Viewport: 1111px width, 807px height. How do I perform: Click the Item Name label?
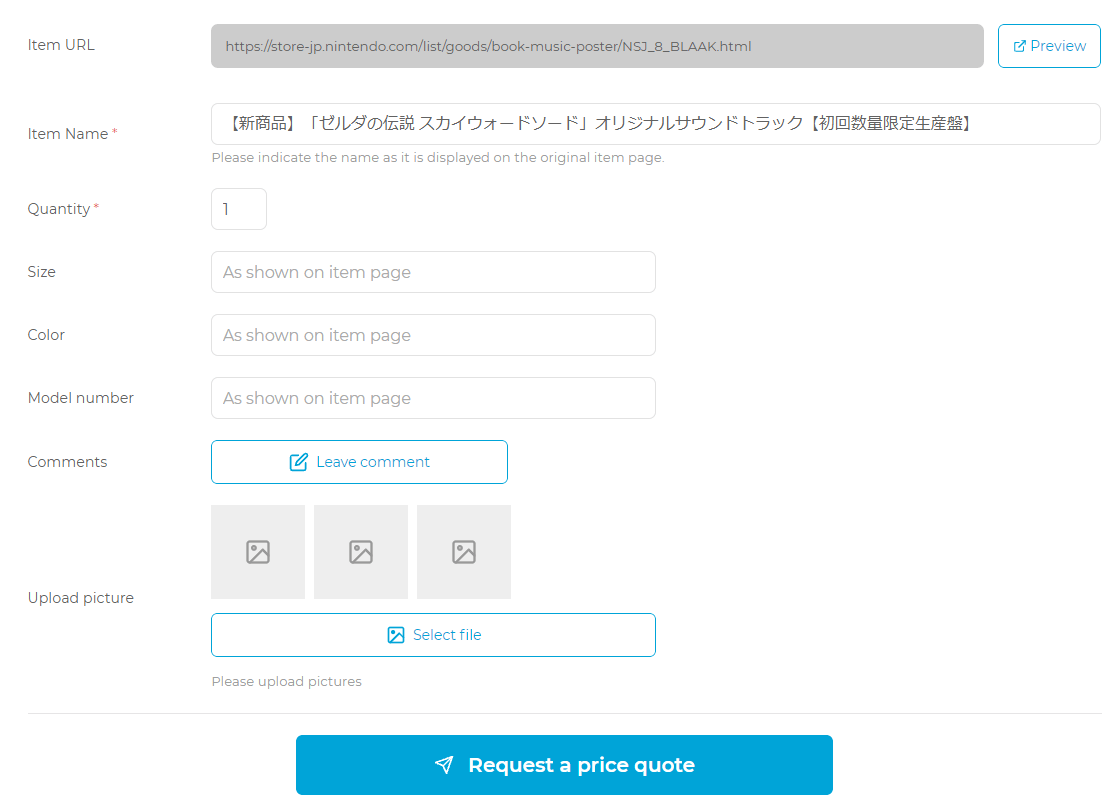tap(68, 134)
